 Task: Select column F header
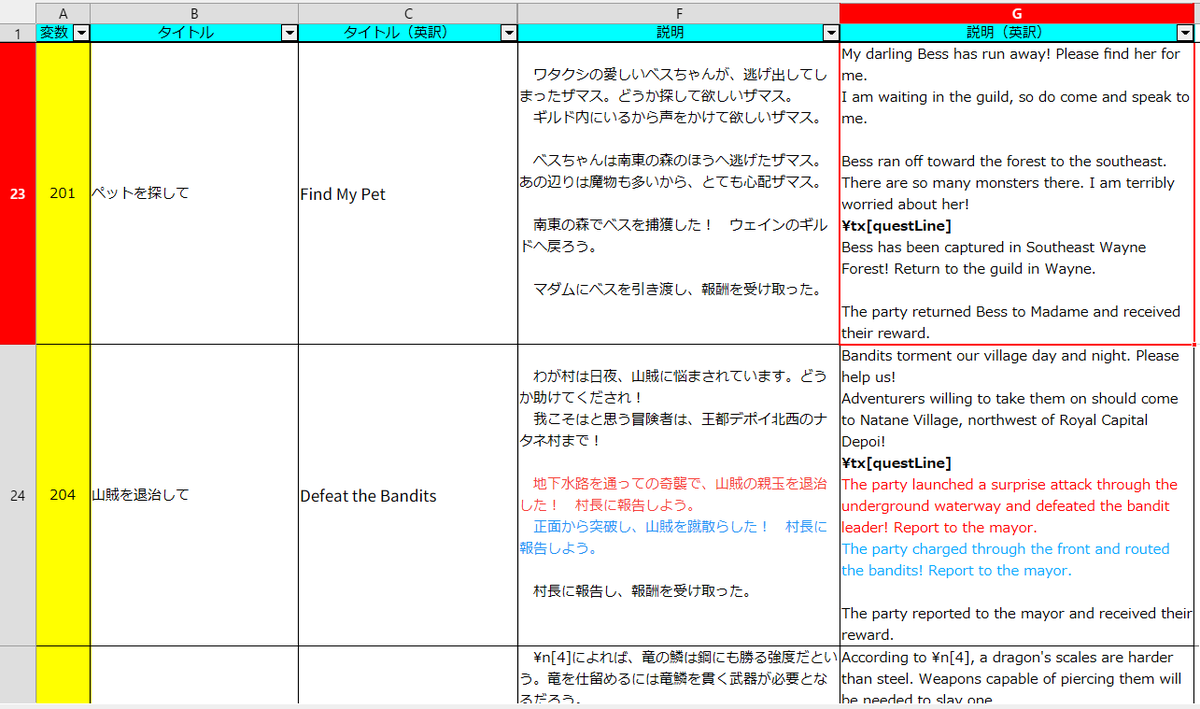pyautogui.click(x=679, y=12)
